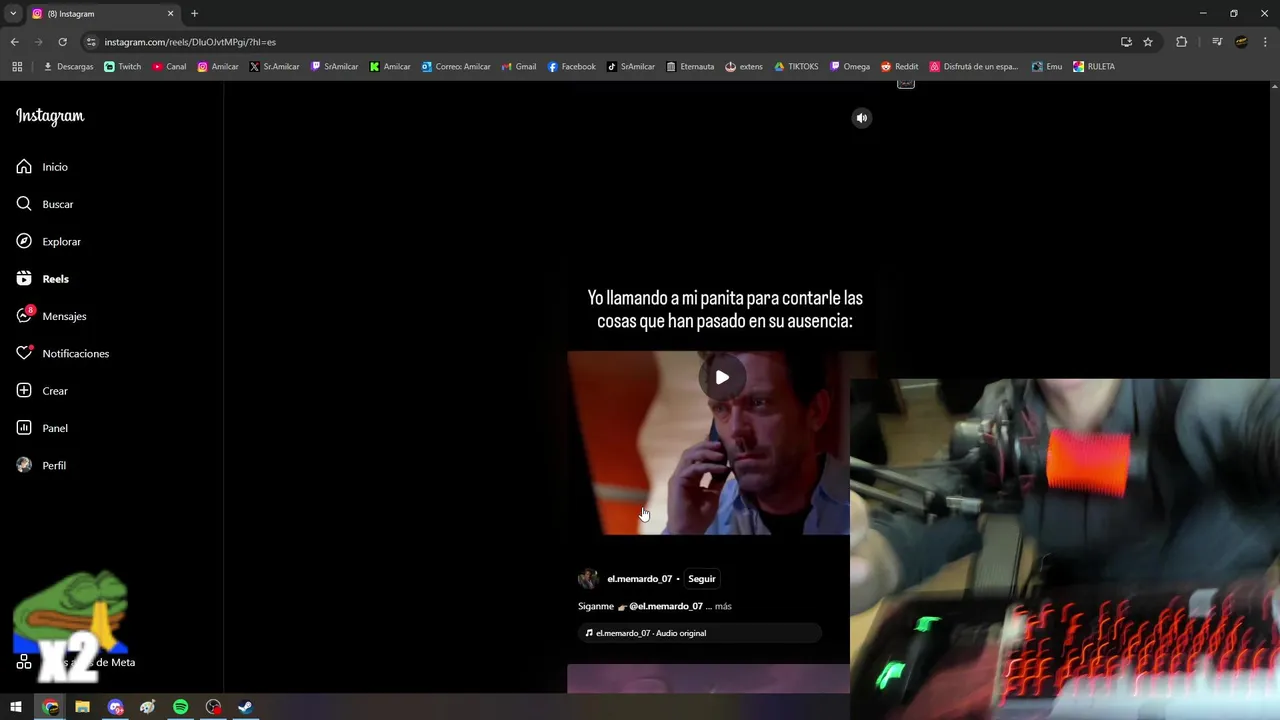Open Omega bookmark
The height and width of the screenshot is (720, 1280).
tap(850, 67)
